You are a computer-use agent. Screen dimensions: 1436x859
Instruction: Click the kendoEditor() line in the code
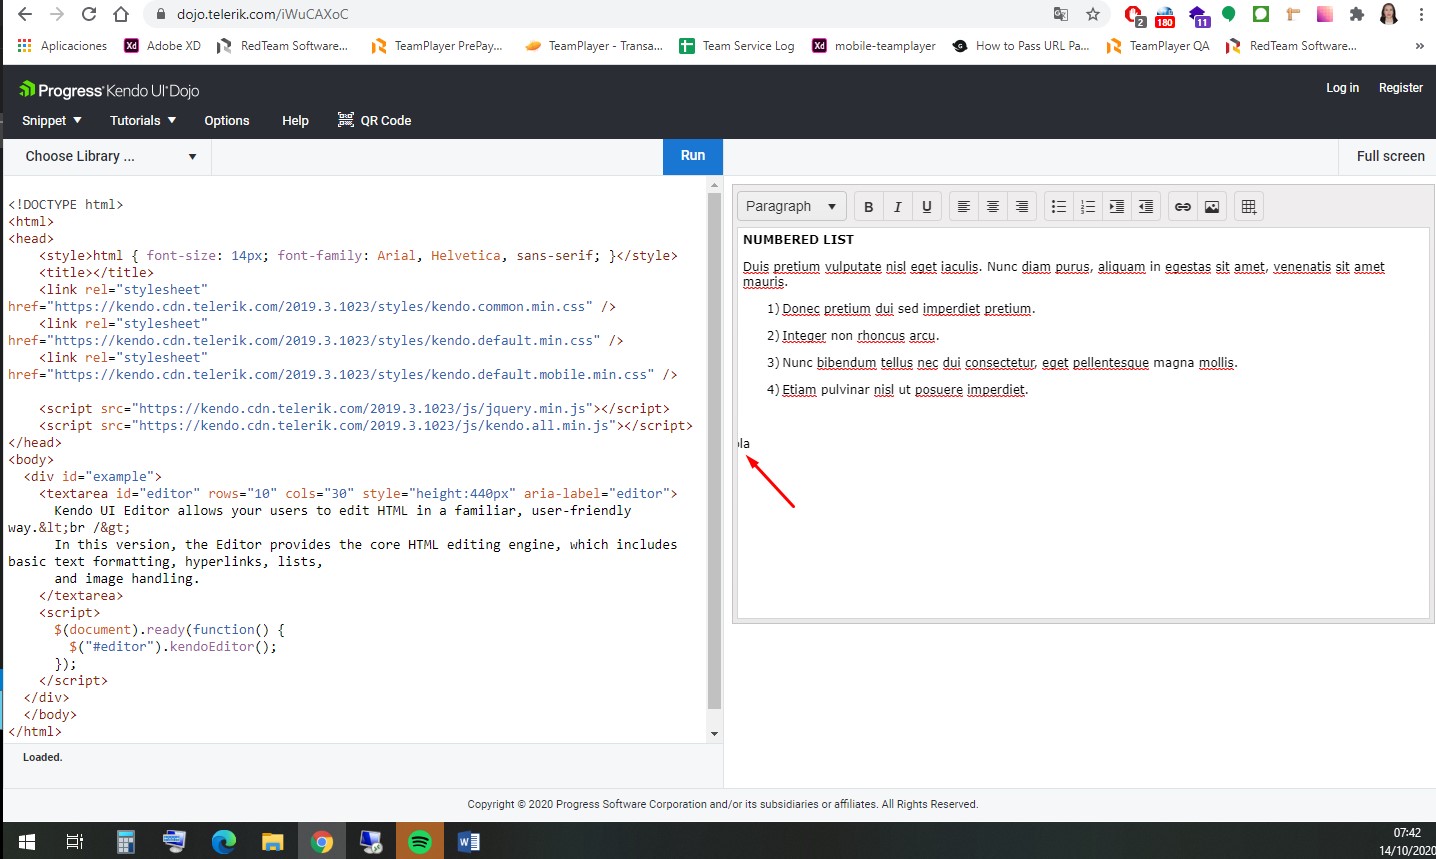point(173,647)
